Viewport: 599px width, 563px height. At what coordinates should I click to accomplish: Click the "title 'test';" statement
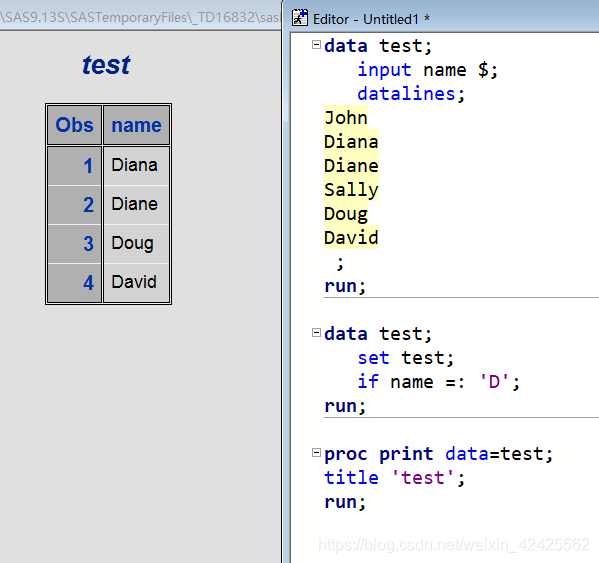394,478
